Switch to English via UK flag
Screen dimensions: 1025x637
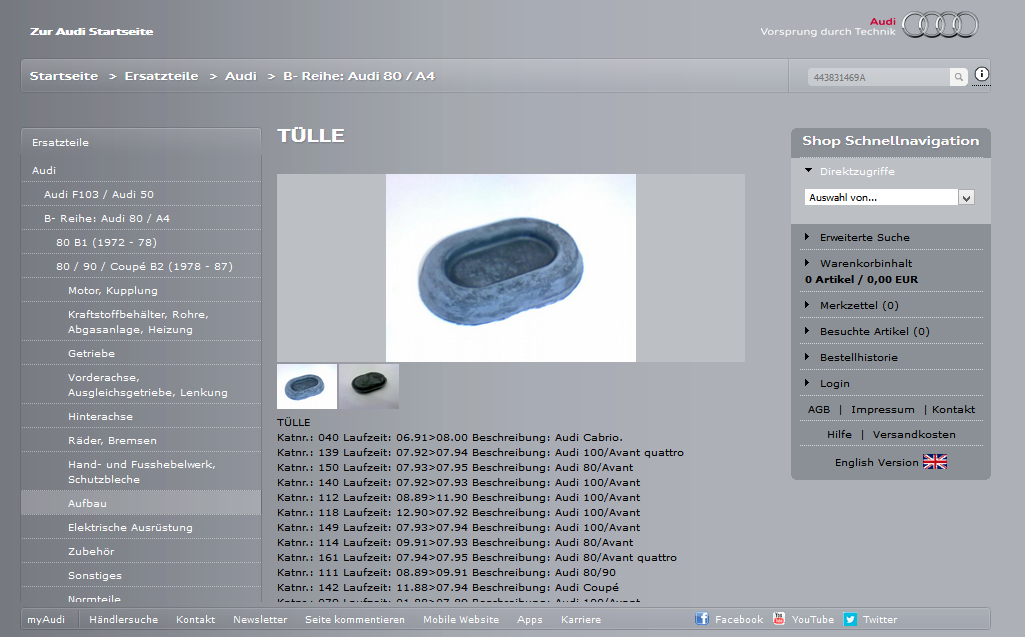[x=934, y=462]
